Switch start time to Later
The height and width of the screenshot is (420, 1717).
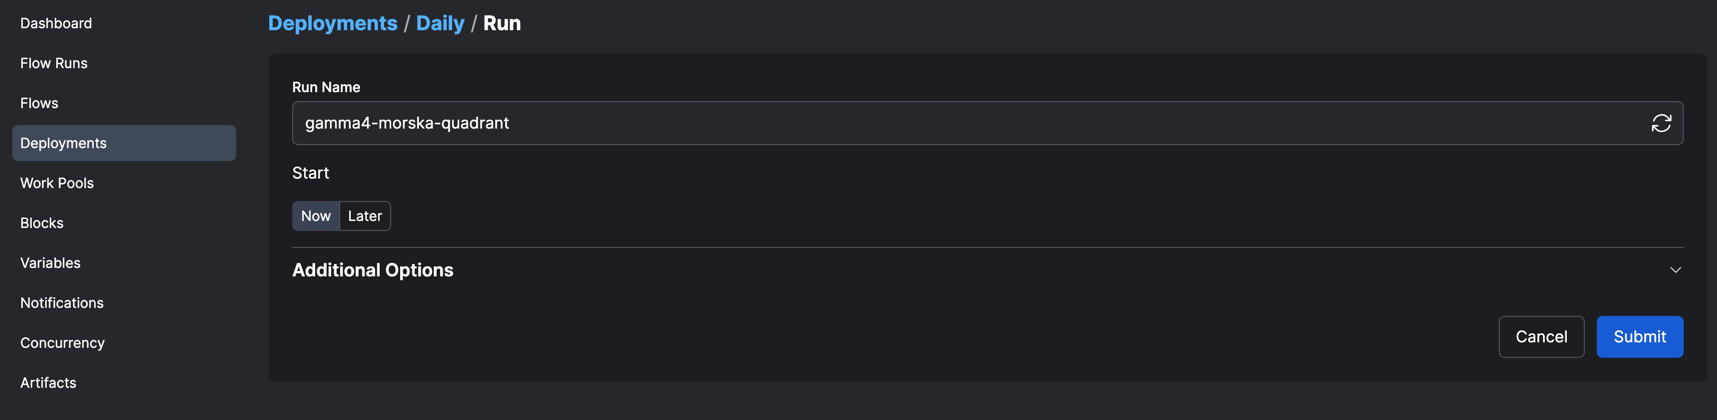(x=365, y=216)
